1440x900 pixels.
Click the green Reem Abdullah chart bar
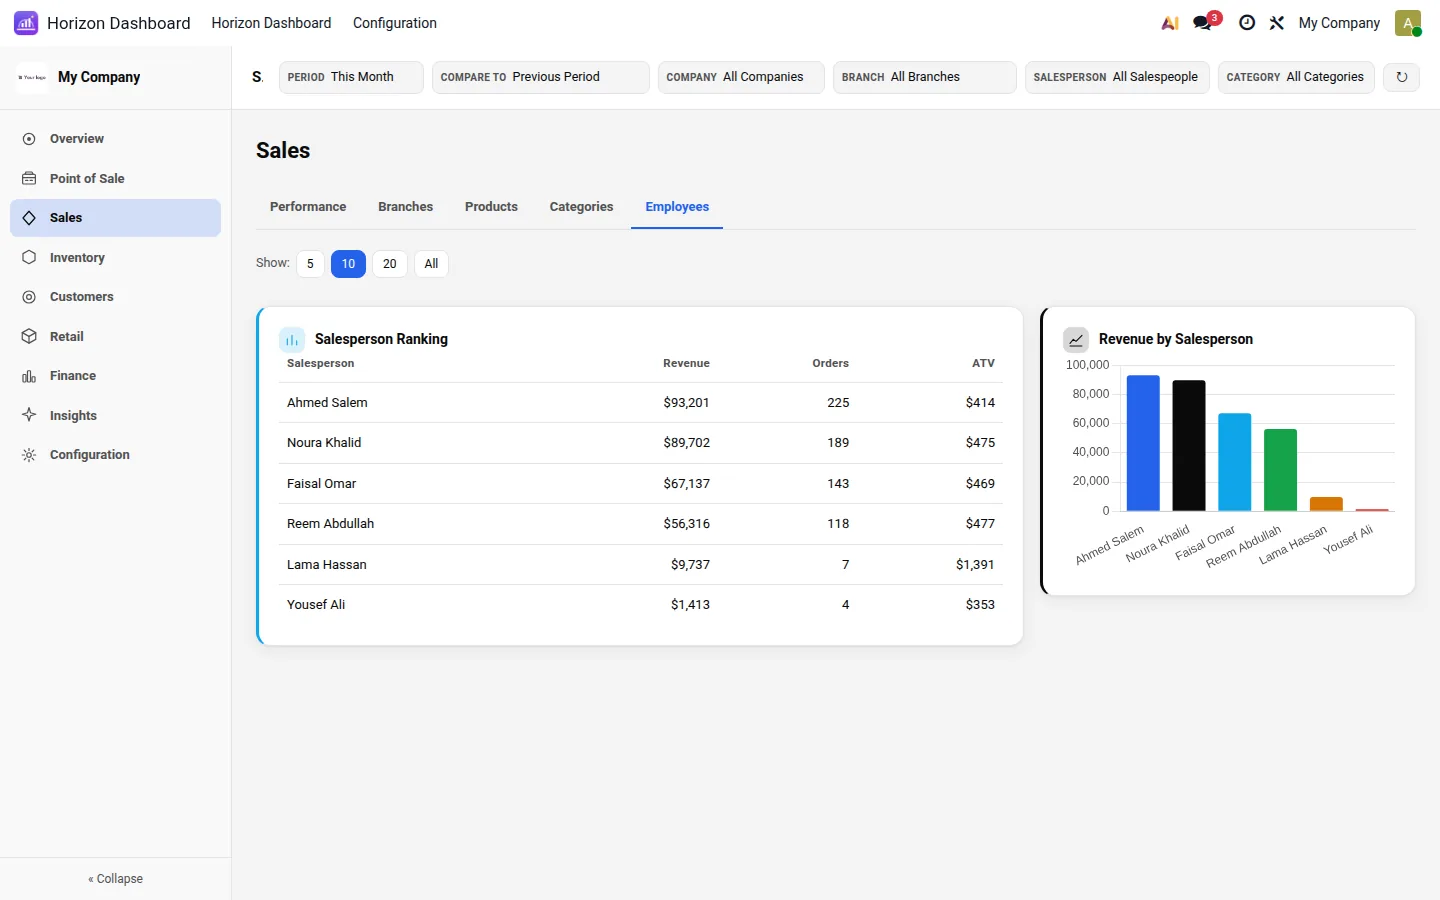click(x=1280, y=470)
